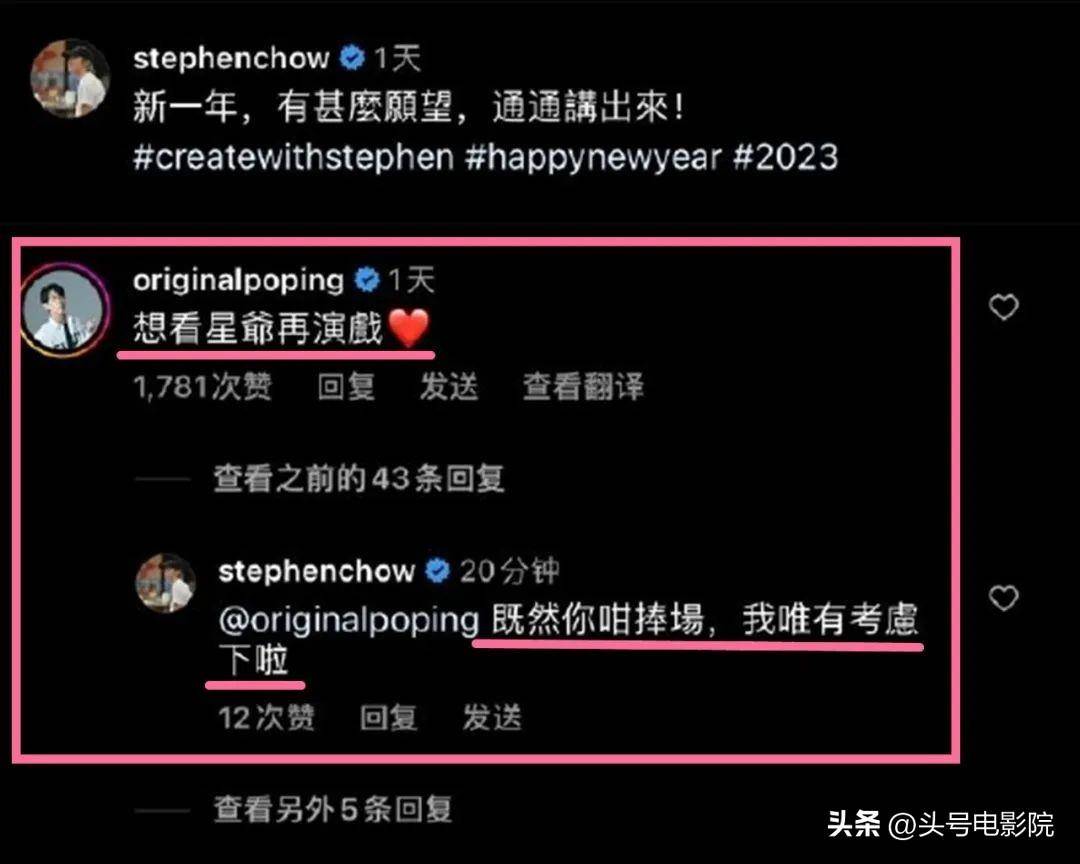This screenshot has height=864, width=1080.
Task: Open originalpoping's profile avatar
Action: pos(64,309)
